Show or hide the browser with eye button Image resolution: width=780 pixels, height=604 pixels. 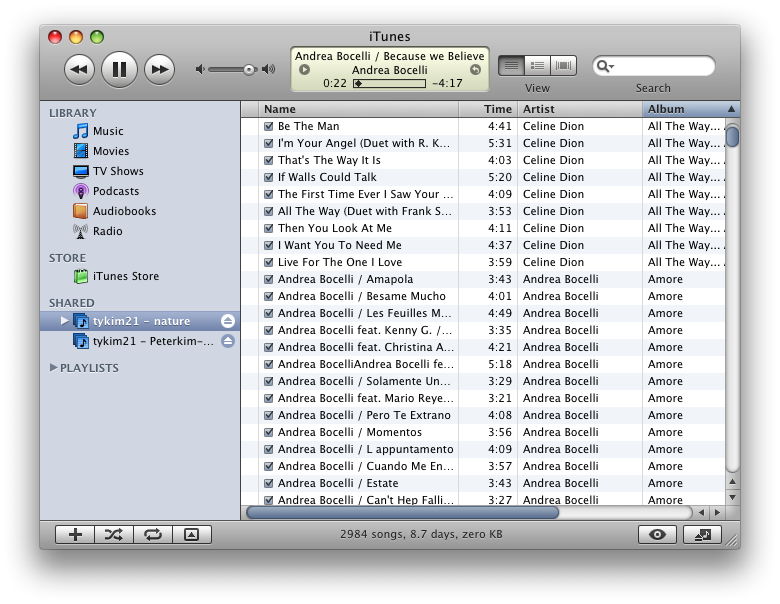click(x=657, y=535)
